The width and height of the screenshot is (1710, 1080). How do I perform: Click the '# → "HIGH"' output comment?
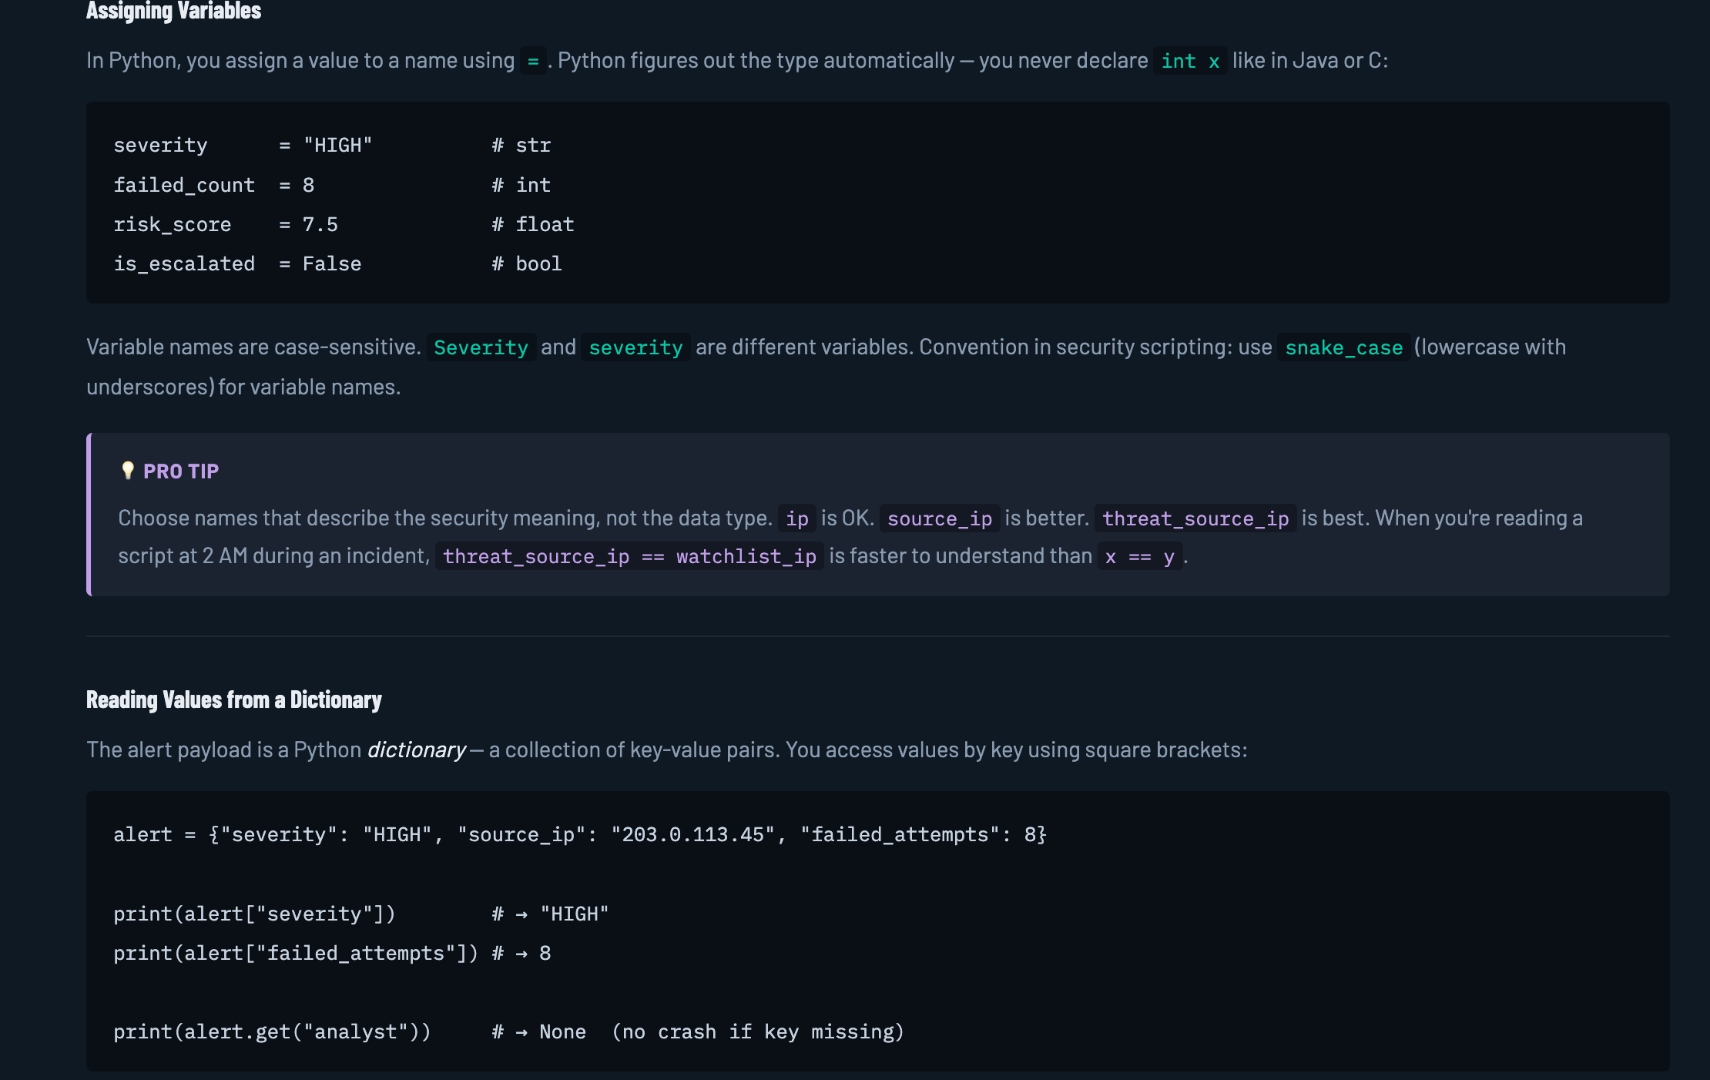point(550,914)
